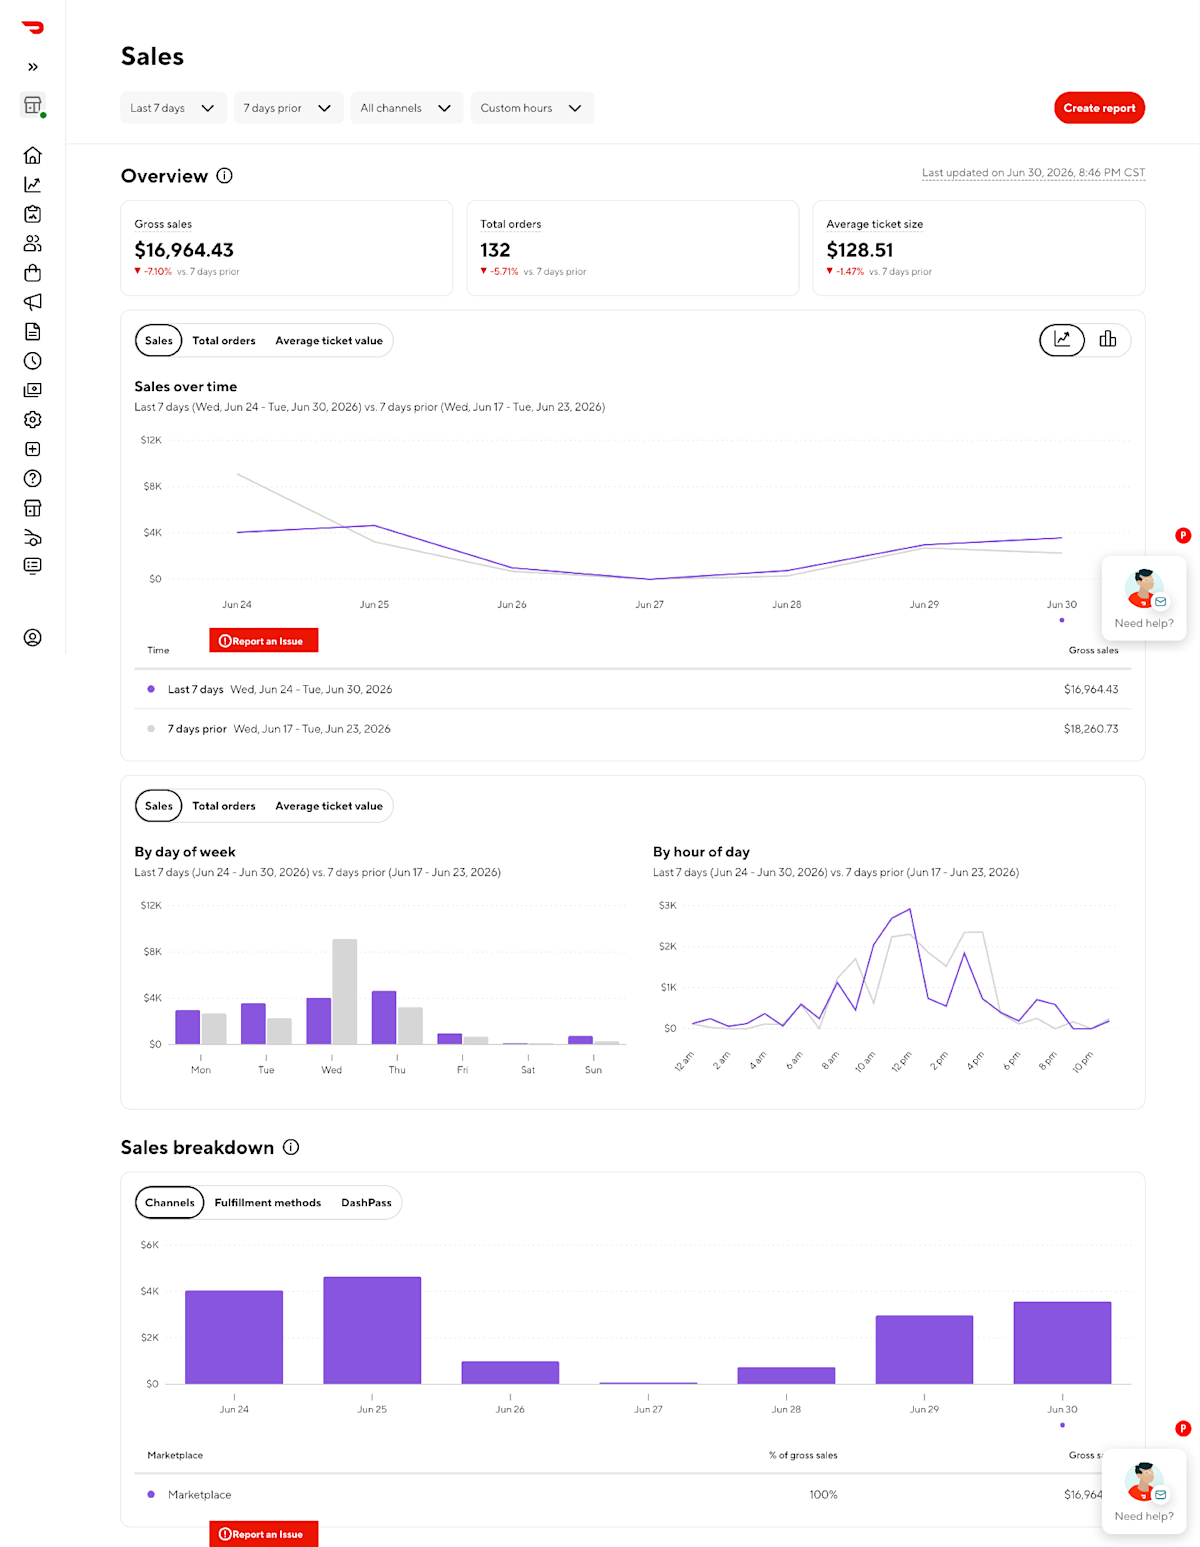Click the Jun 30 bar in Sales breakdown
This screenshot has width=1200, height=1547.
point(1062,1343)
